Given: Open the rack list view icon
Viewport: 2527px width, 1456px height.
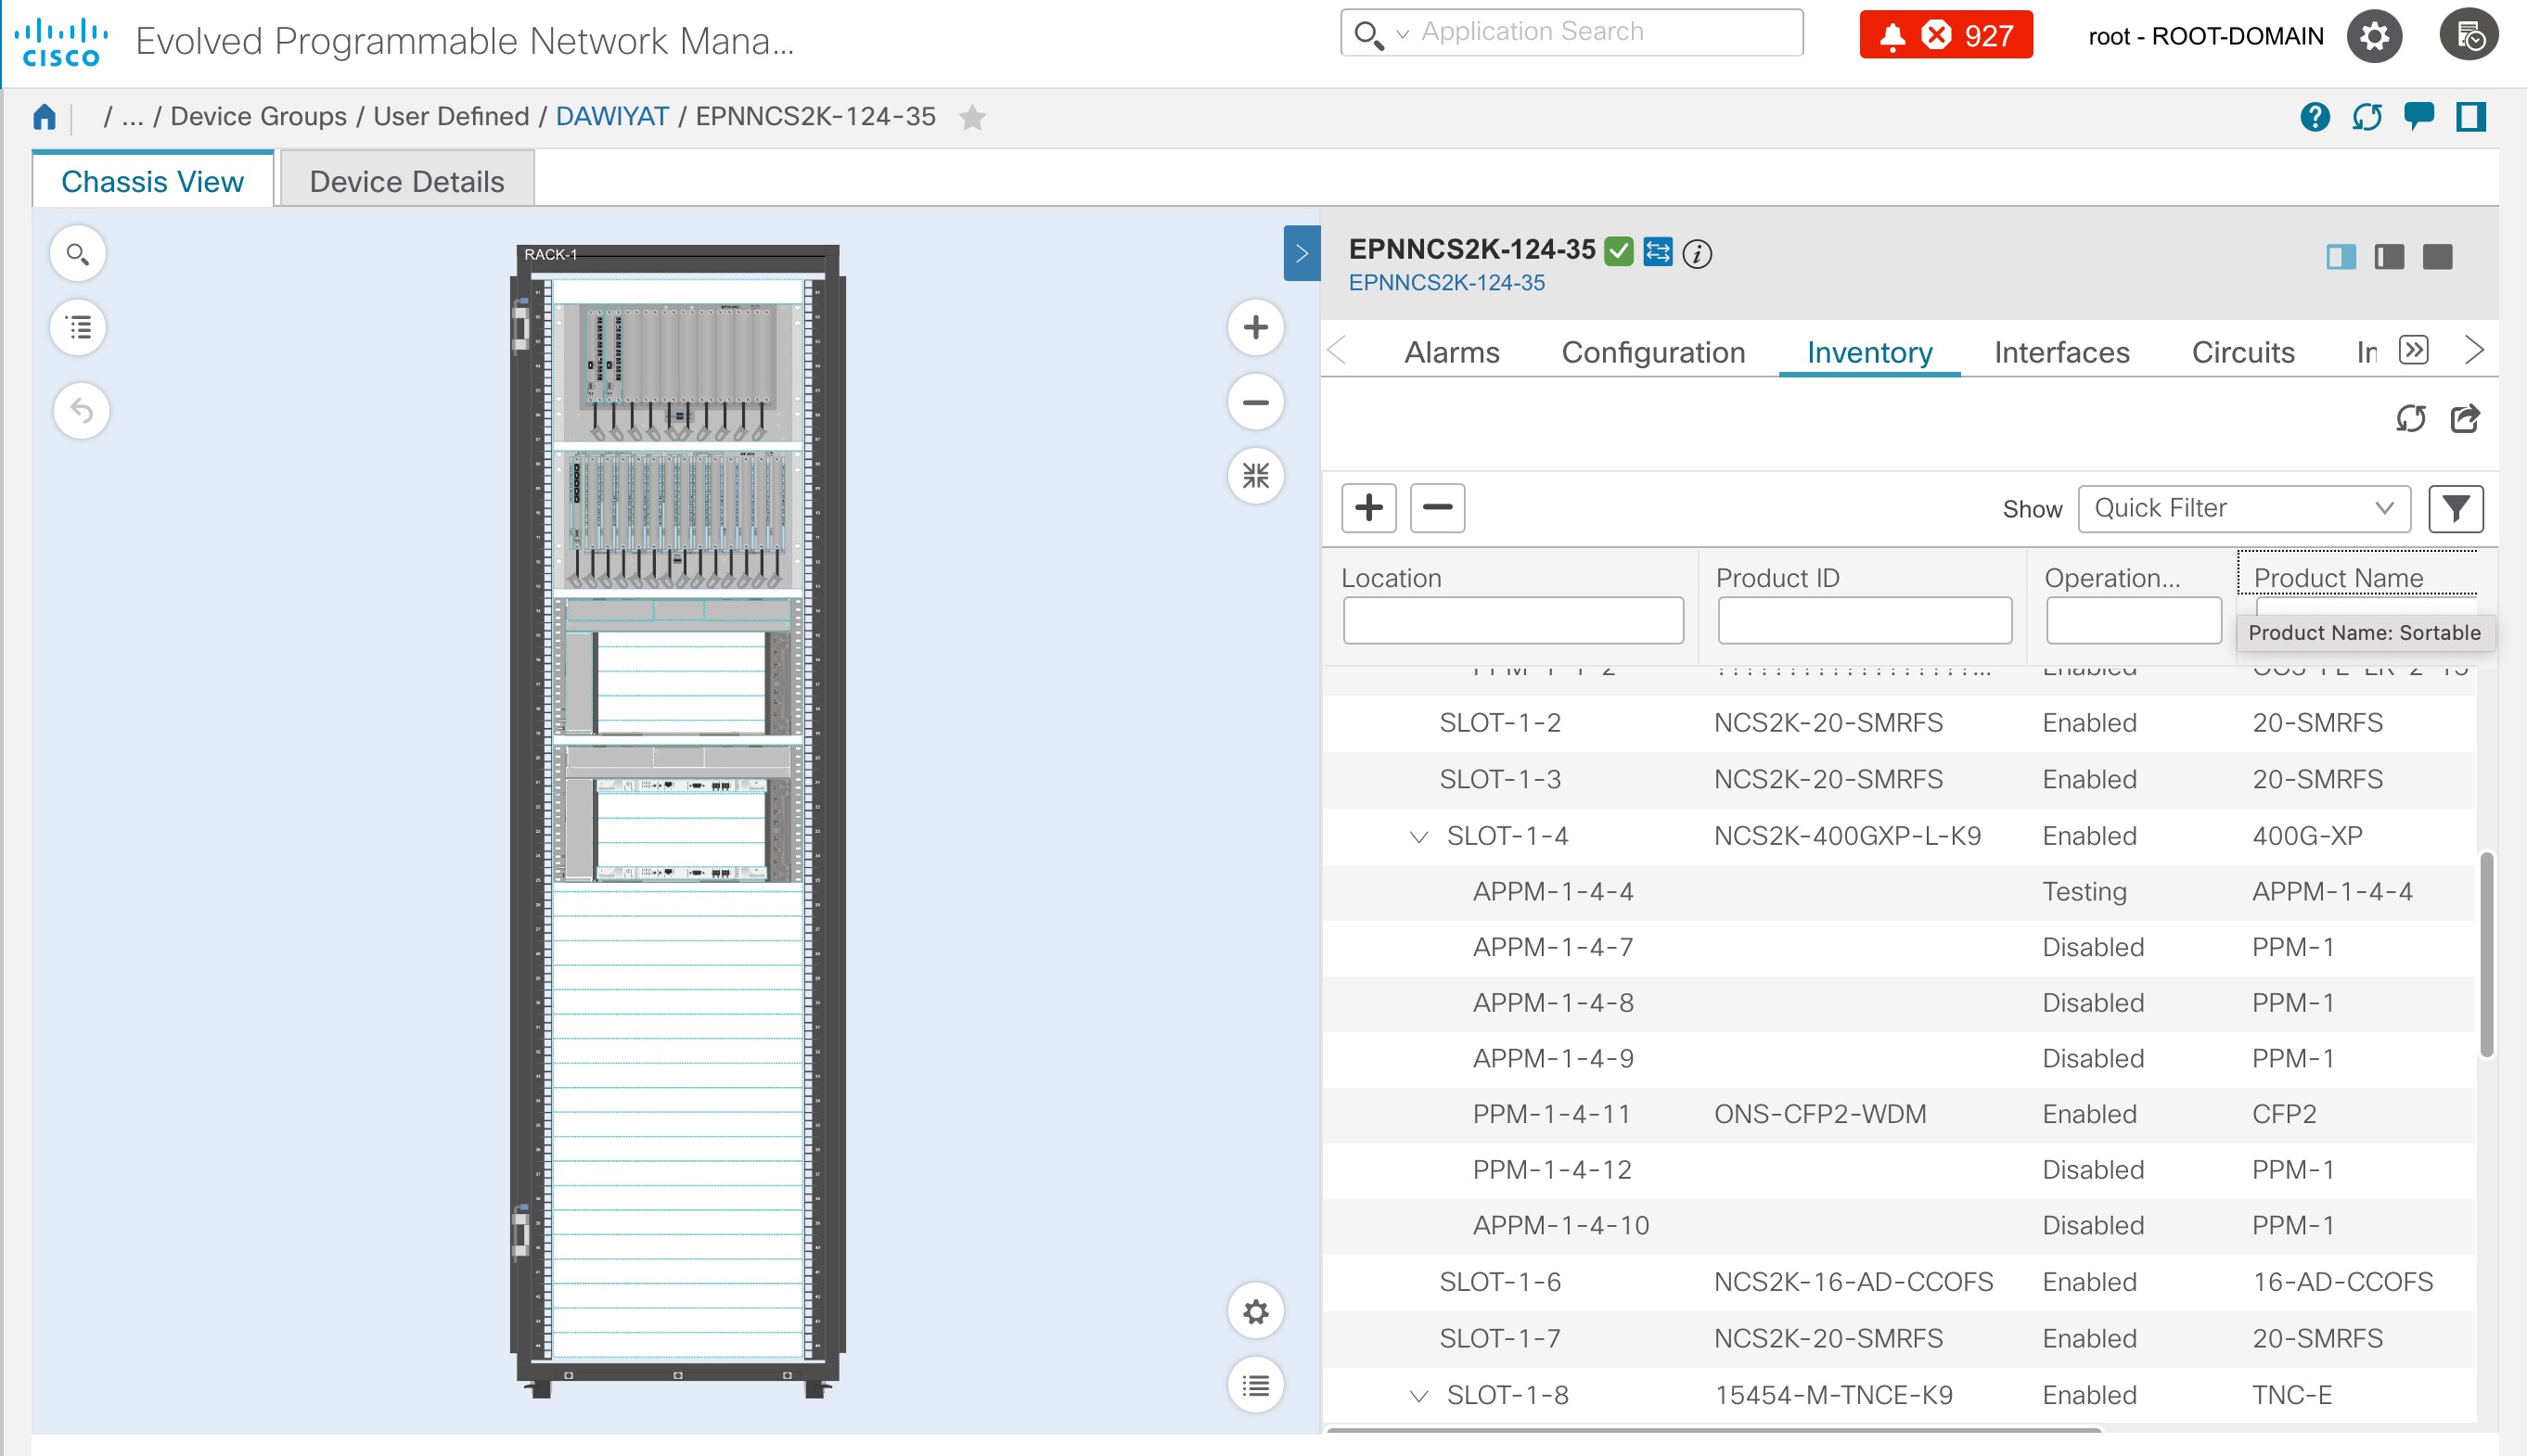Looking at the screenshot, I should coord(78,328).
